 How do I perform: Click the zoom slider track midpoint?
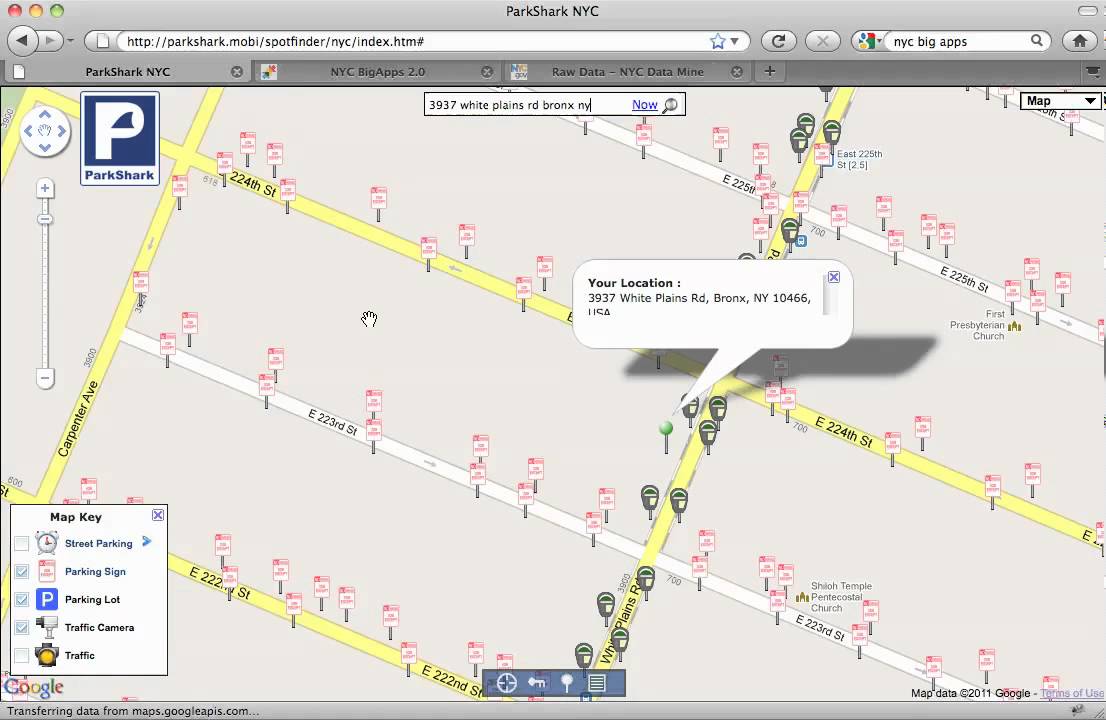44,283
